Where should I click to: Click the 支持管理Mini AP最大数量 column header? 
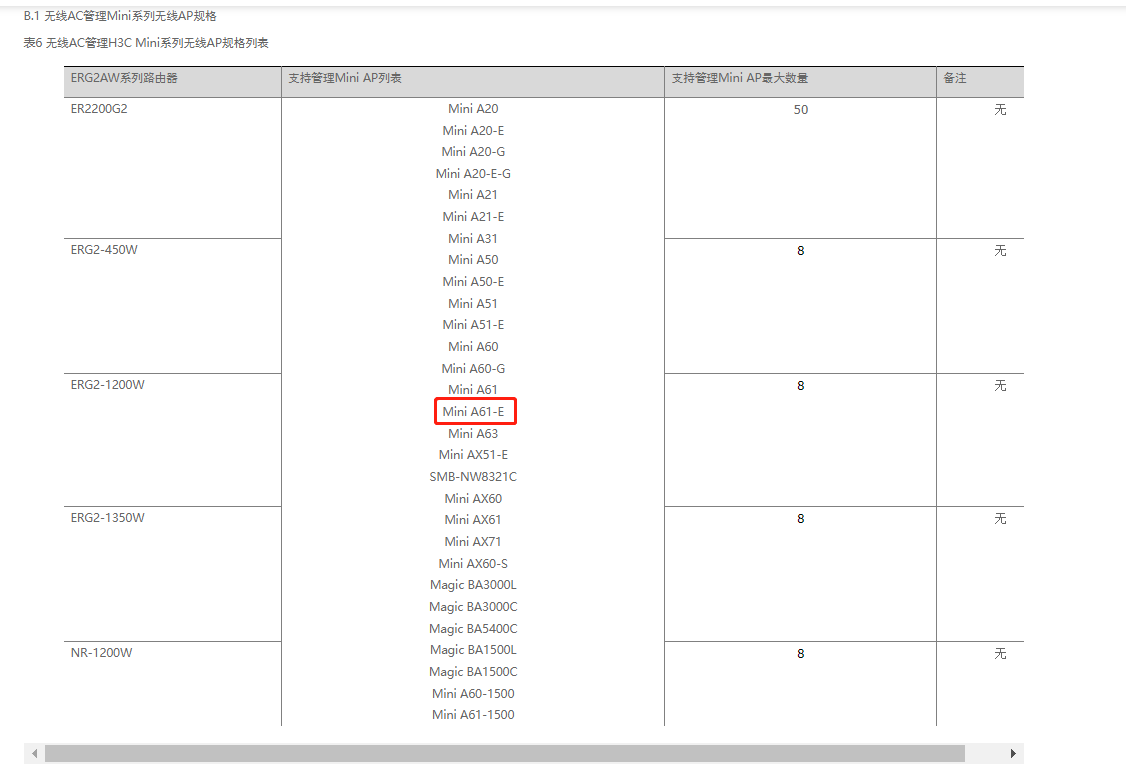tap(800, 82)
